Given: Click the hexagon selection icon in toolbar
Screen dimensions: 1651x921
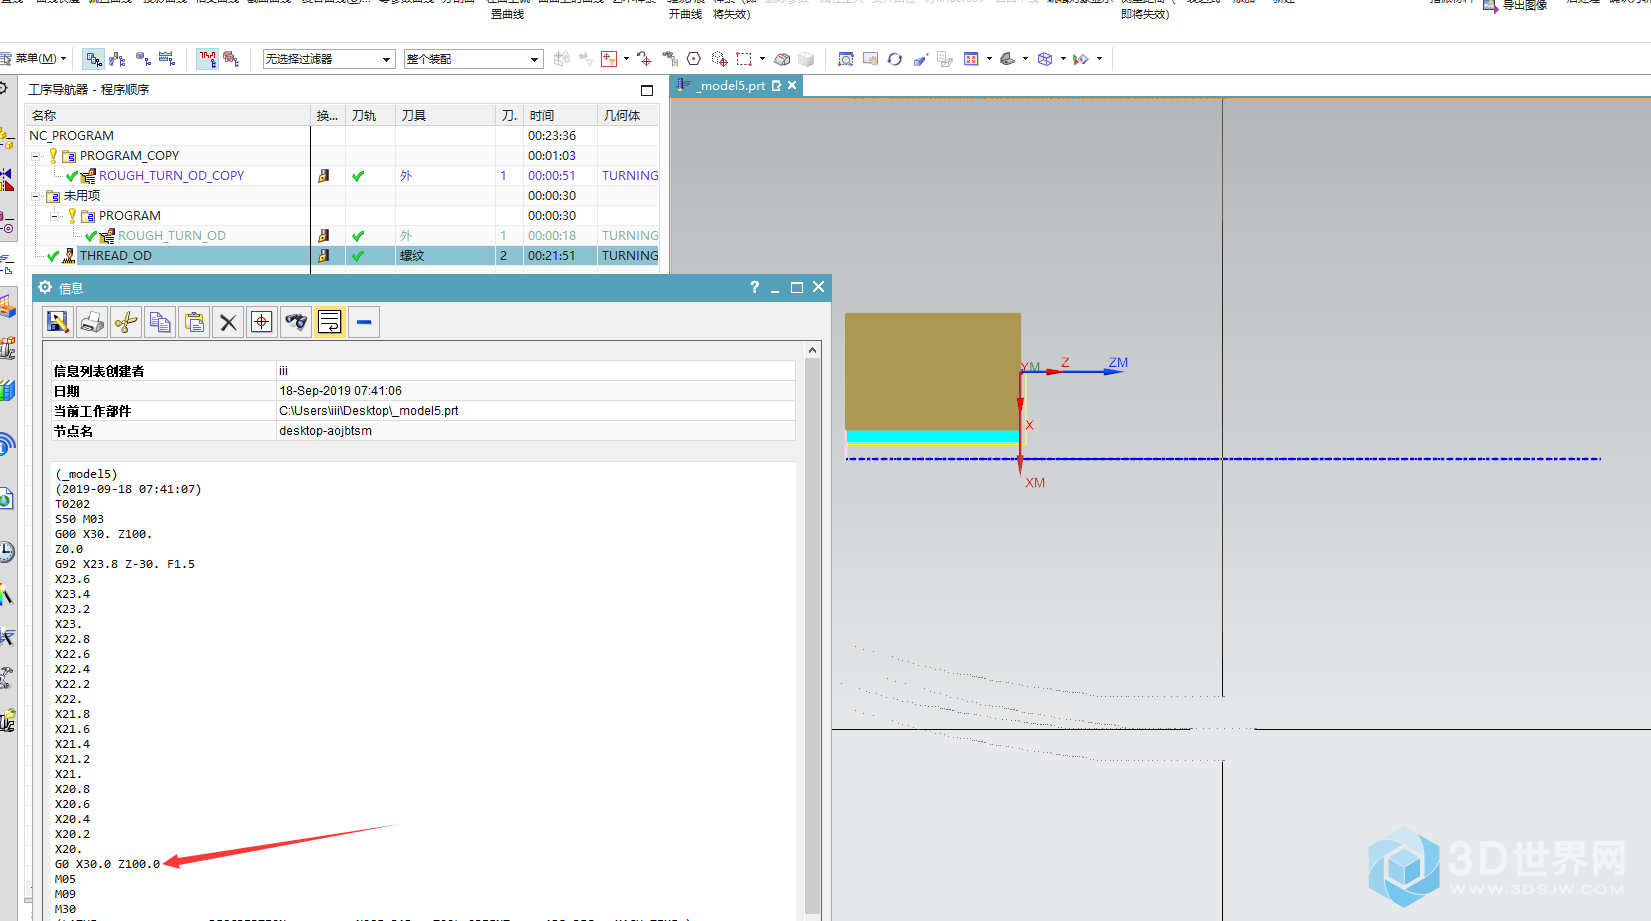Looking at the screenshot, I should click(x=694, y=59).
